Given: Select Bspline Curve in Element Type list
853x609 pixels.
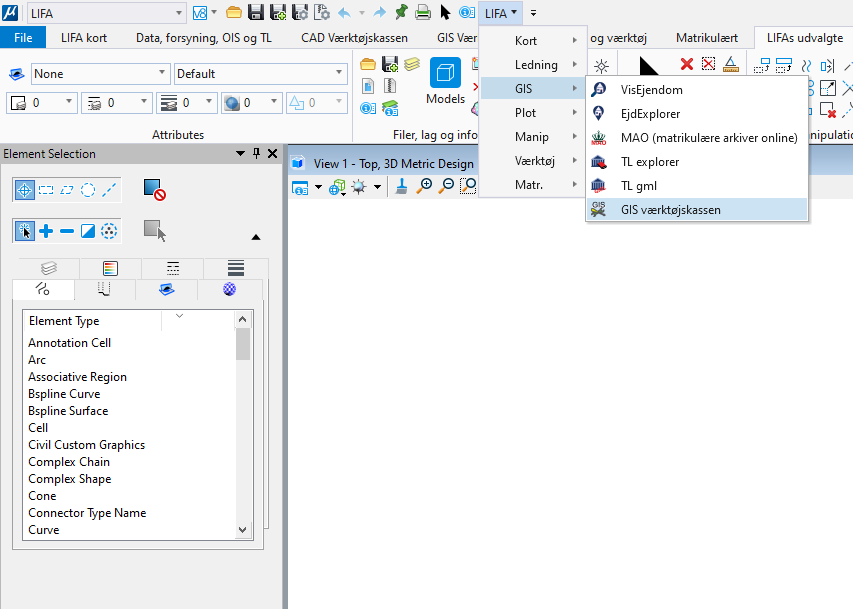Looking at the screenshot, I should [64, 394].
